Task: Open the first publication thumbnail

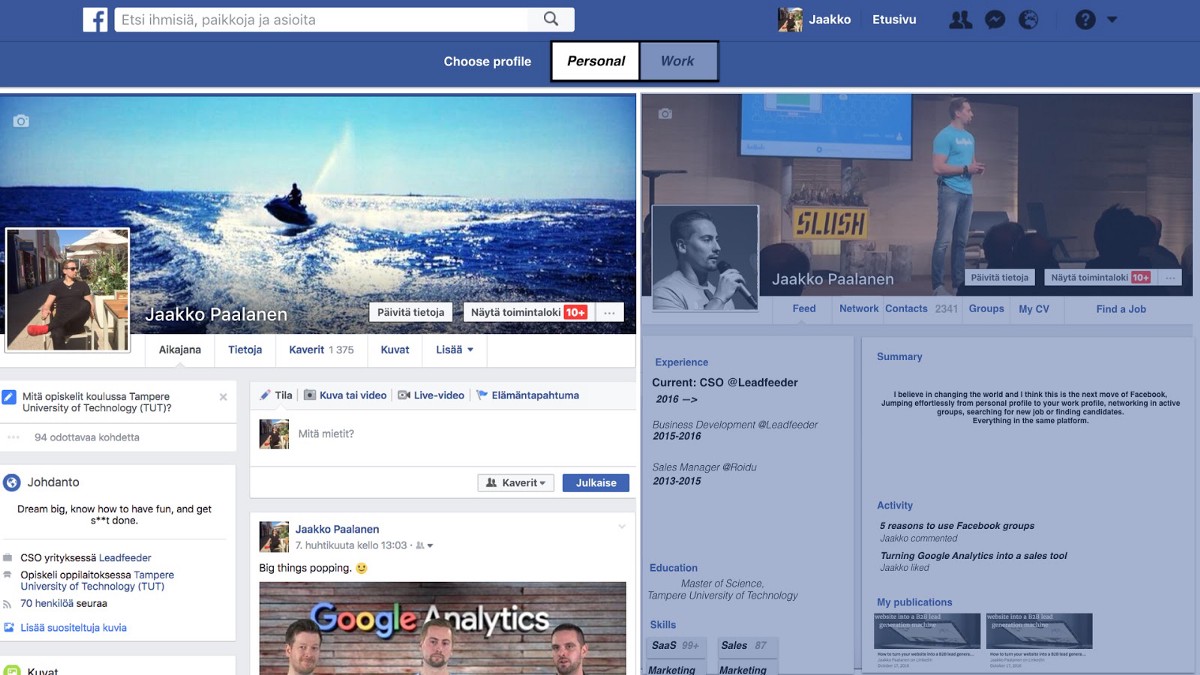Action: (928, 632)
